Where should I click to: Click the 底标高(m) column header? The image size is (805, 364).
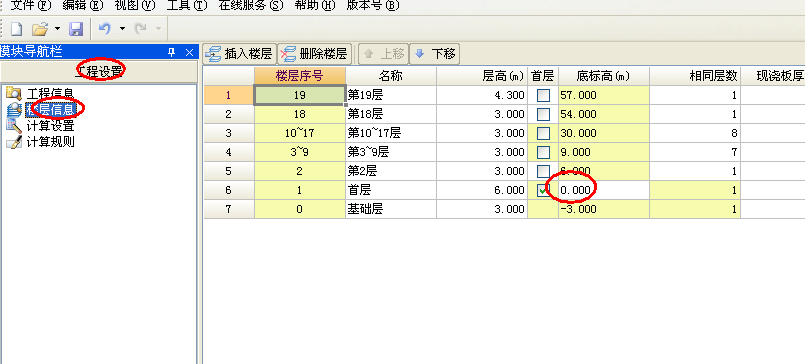tap(604, 76)
